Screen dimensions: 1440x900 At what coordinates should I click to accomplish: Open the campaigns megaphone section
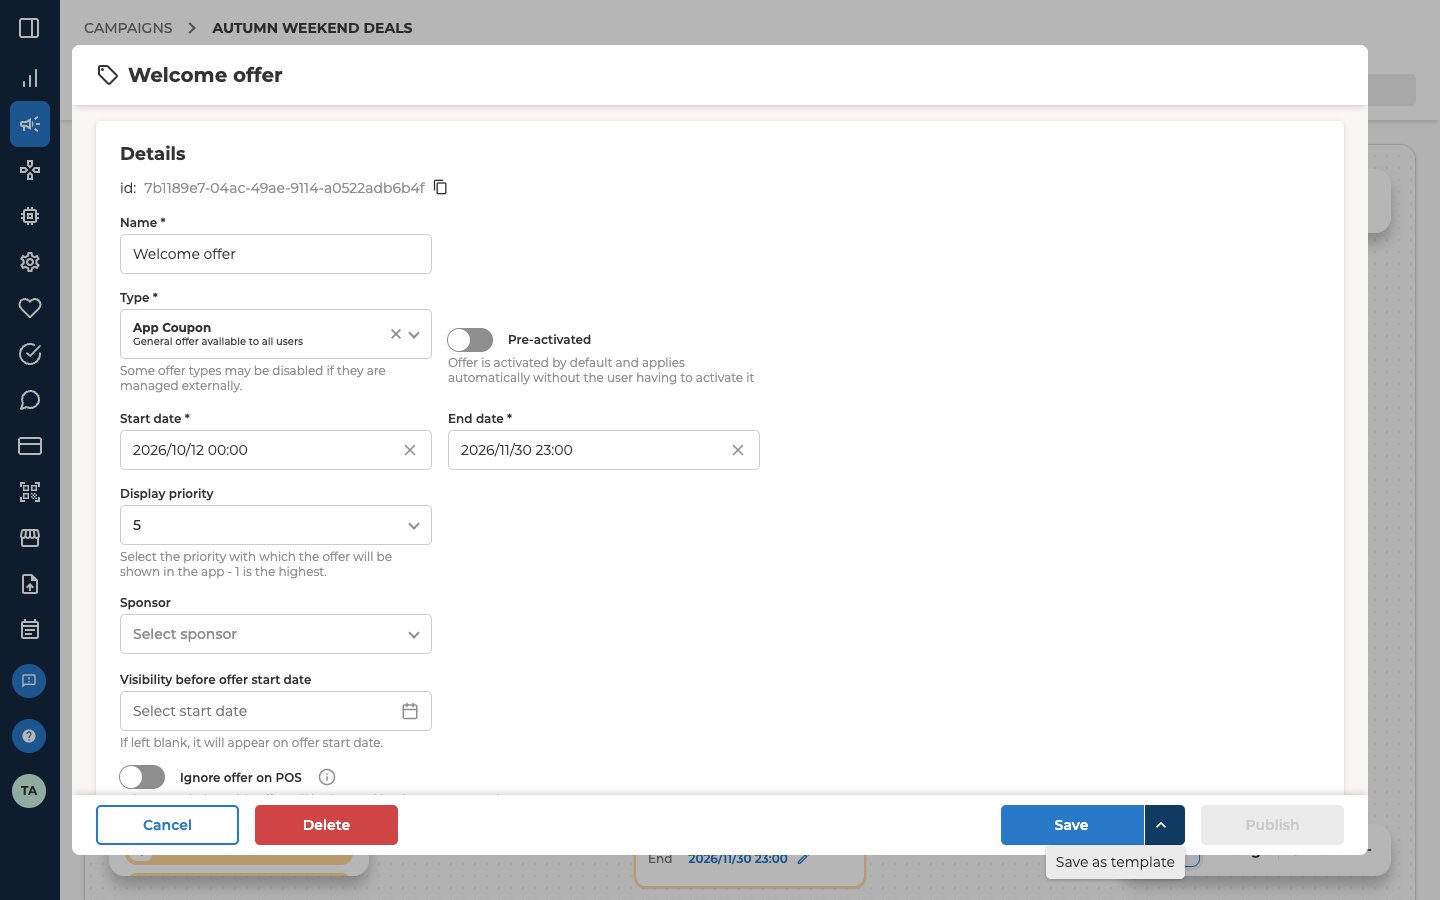click(x=30, y=124)
